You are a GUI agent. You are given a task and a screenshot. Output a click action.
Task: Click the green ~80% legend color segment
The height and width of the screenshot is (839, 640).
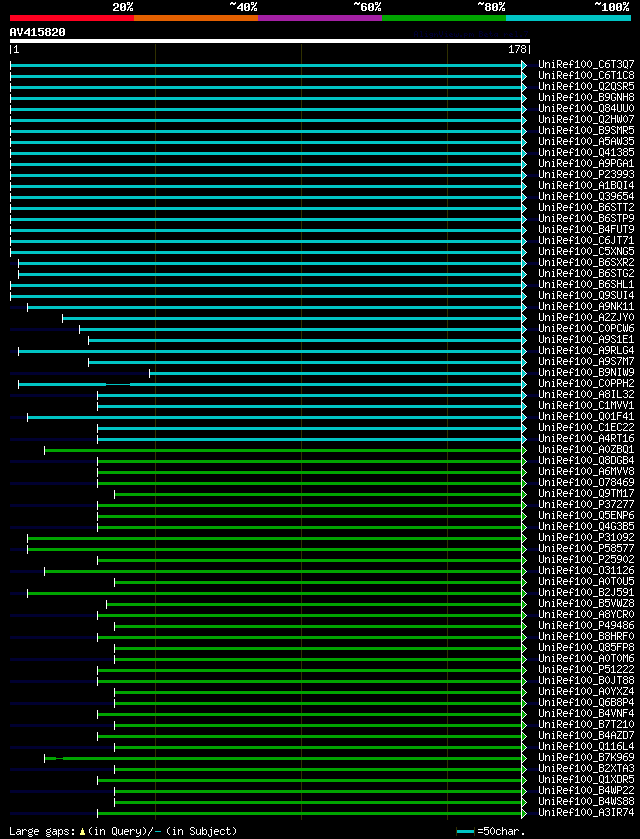pos(444,18)
